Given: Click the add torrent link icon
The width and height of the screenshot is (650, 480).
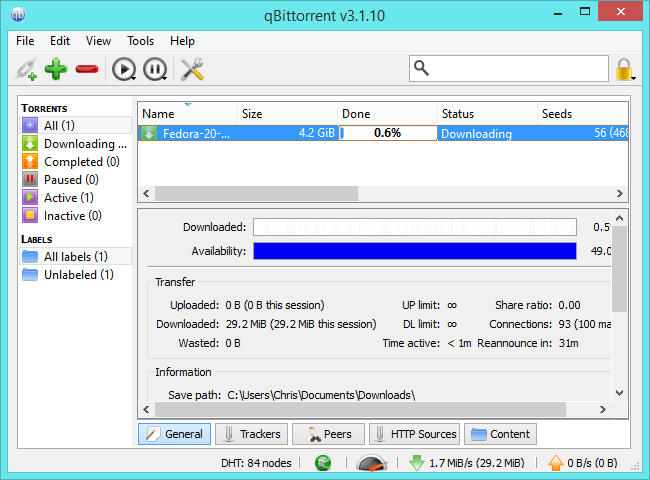Looking at the screenshot, I should click(26, 69).
